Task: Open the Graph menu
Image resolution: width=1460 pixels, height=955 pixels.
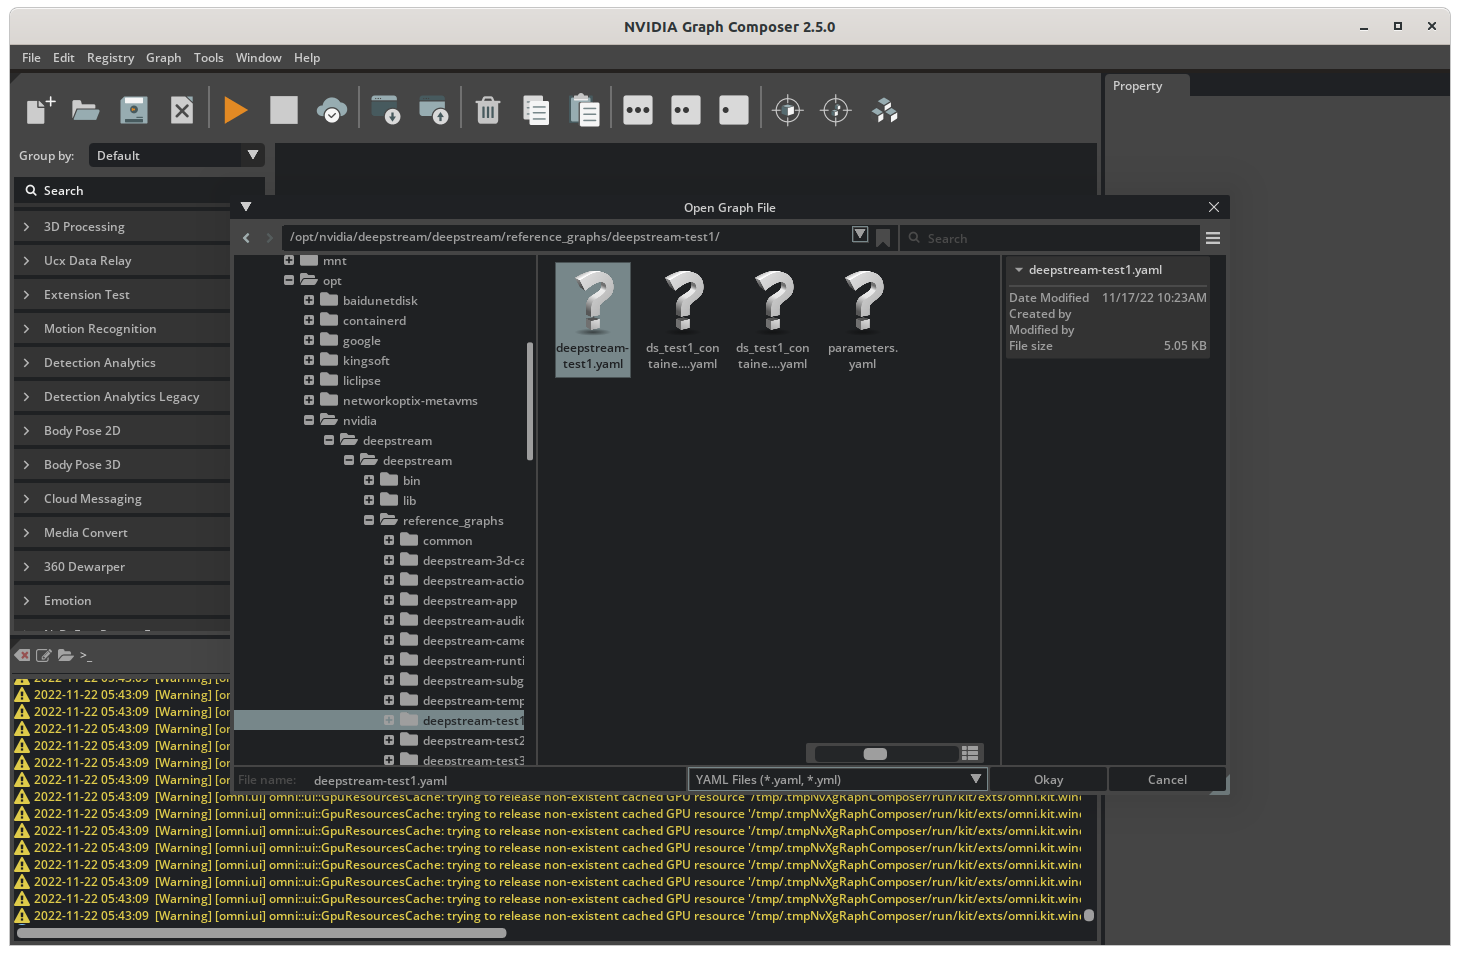Action: [x=164, y=58]
